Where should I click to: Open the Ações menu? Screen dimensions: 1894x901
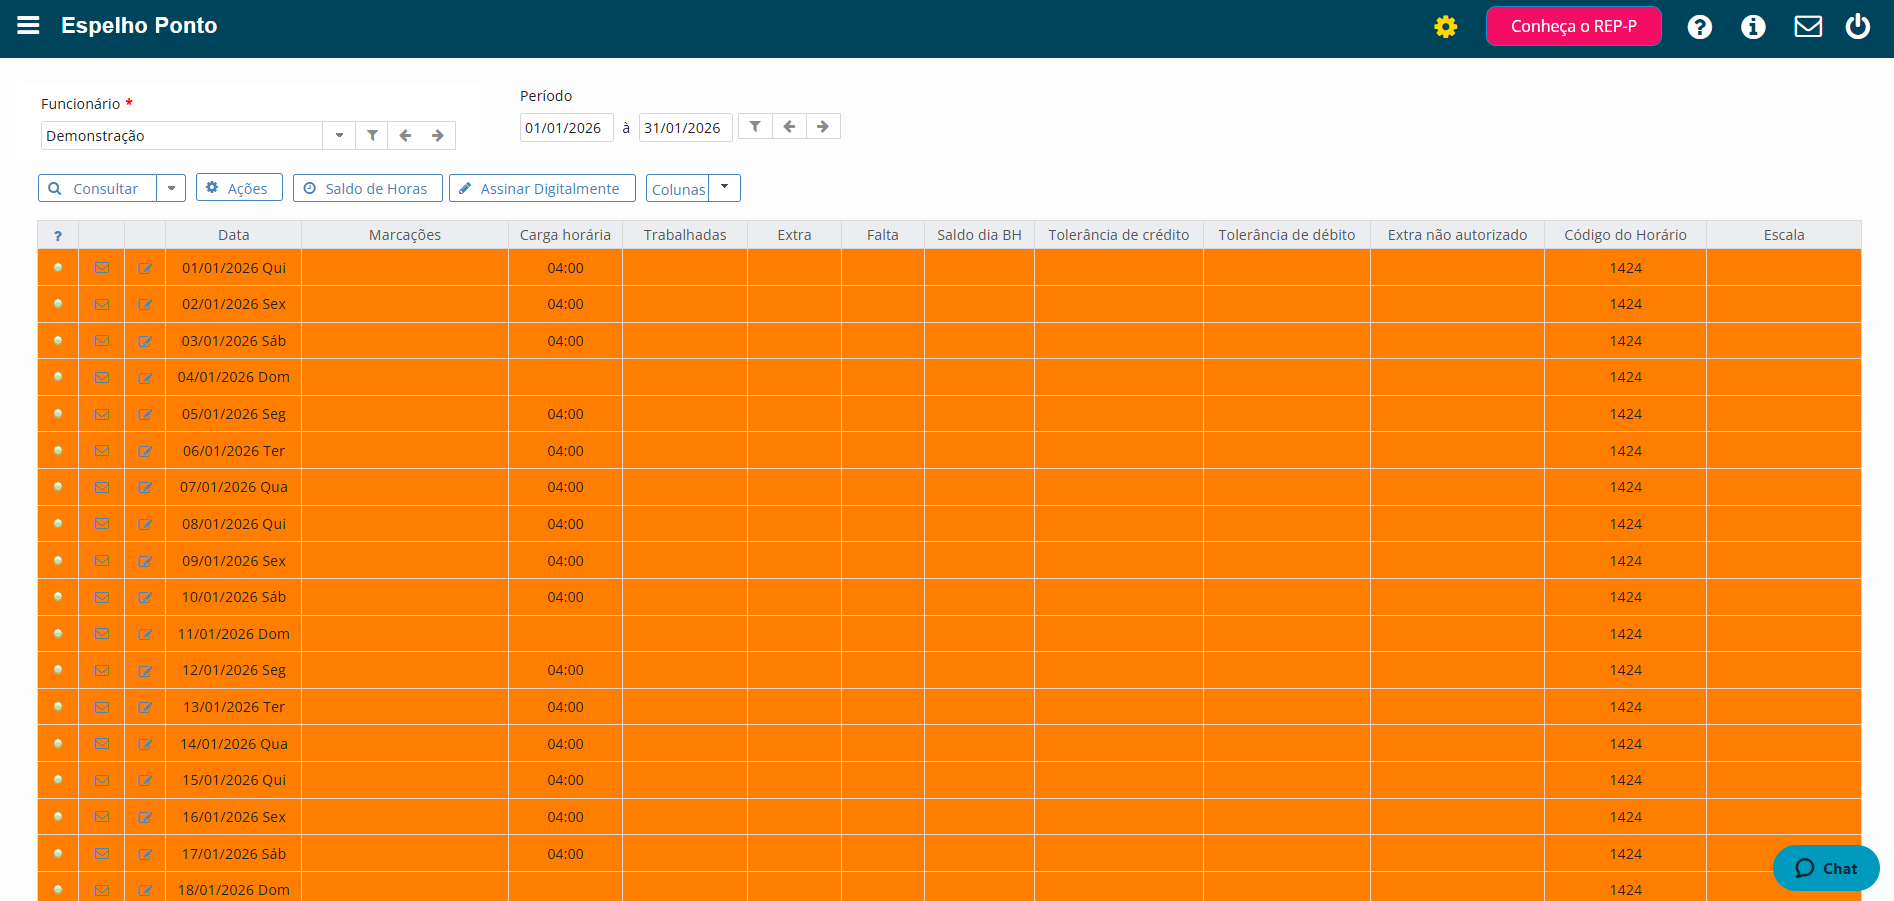(x=239, y=188)
